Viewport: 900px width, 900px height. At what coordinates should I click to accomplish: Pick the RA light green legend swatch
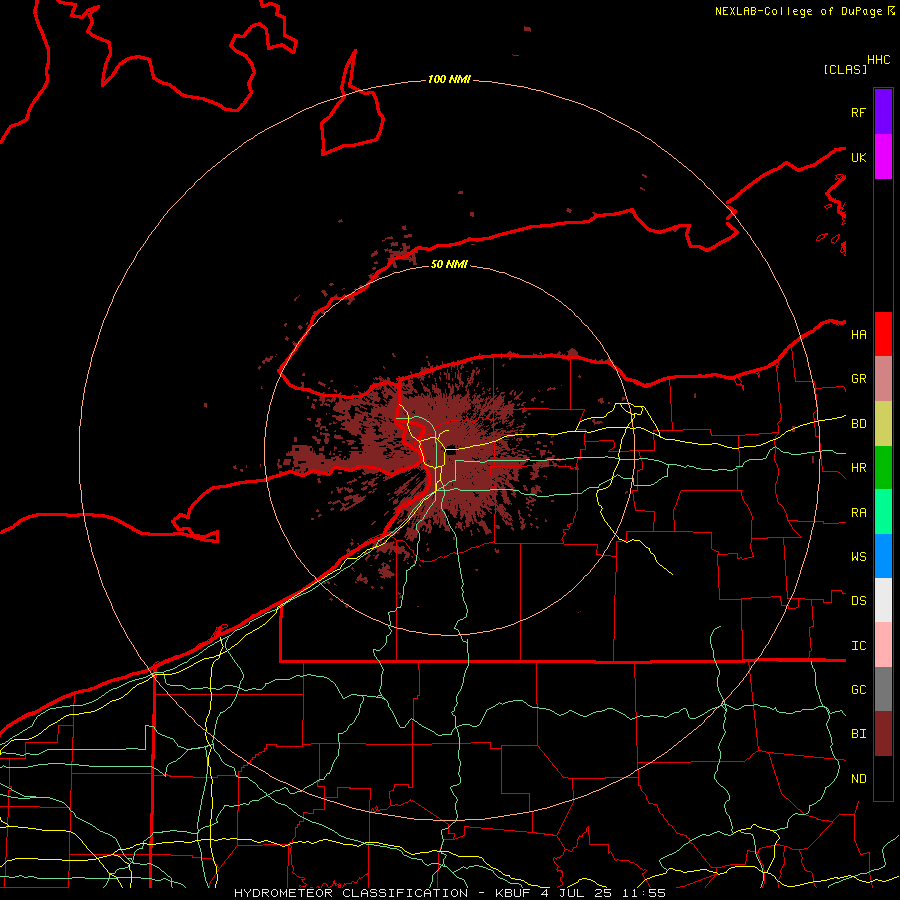883,512
